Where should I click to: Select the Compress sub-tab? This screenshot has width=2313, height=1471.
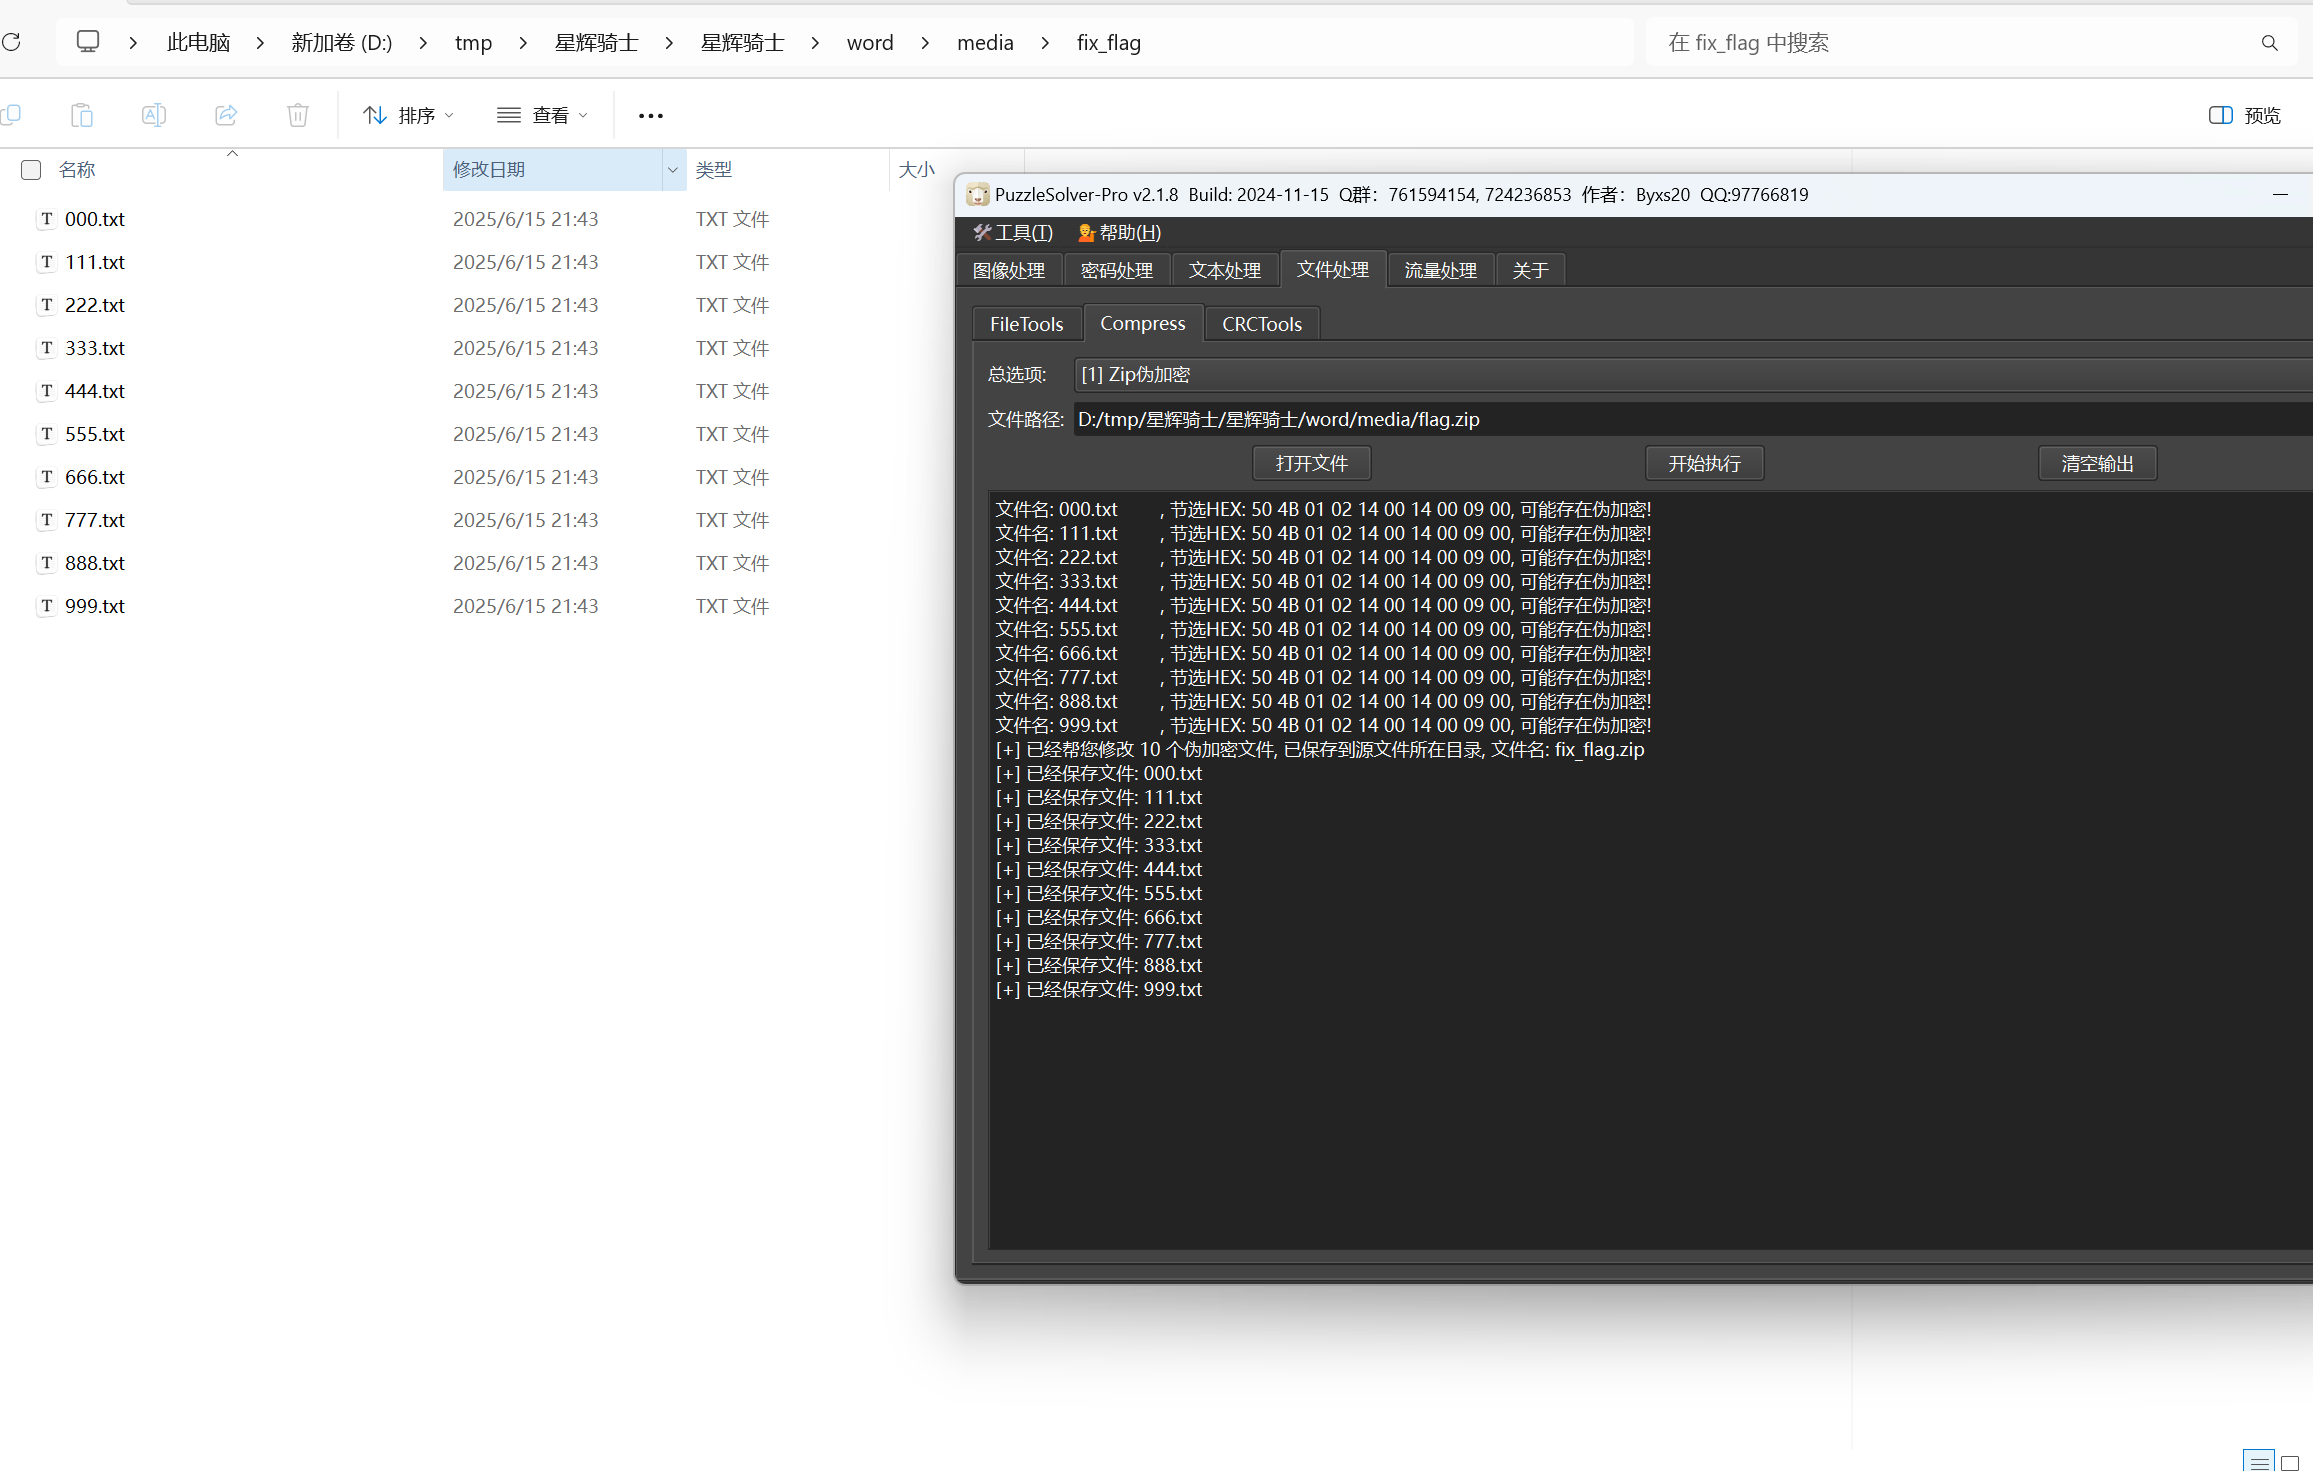(x=1143, y=324)
